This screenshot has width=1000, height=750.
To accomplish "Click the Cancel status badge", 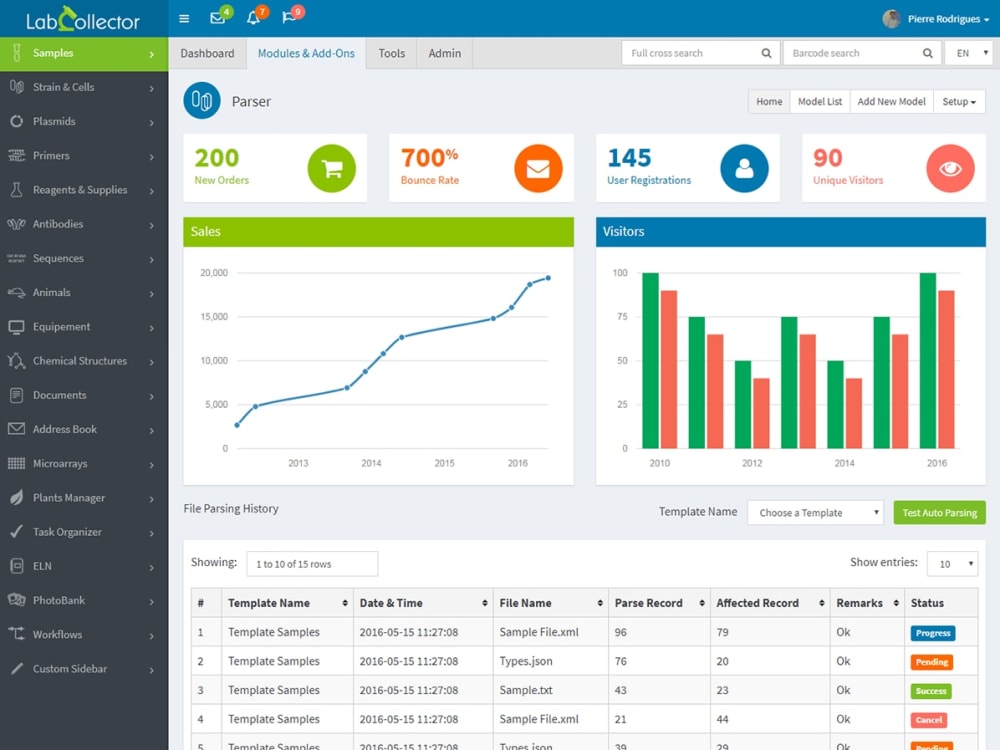I will pyautogui.click(x=929, y=720).
